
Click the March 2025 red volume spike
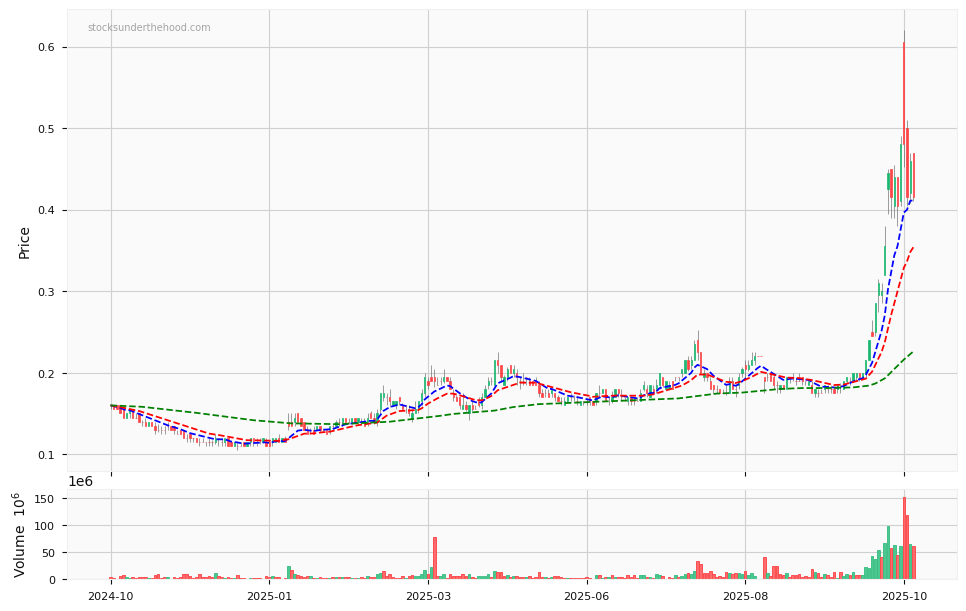(x=435, y=558)
